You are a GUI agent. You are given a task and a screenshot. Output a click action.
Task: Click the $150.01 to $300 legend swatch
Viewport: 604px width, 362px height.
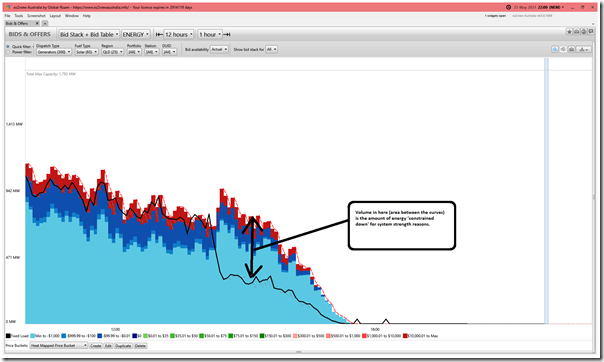(x=262, y=336)
